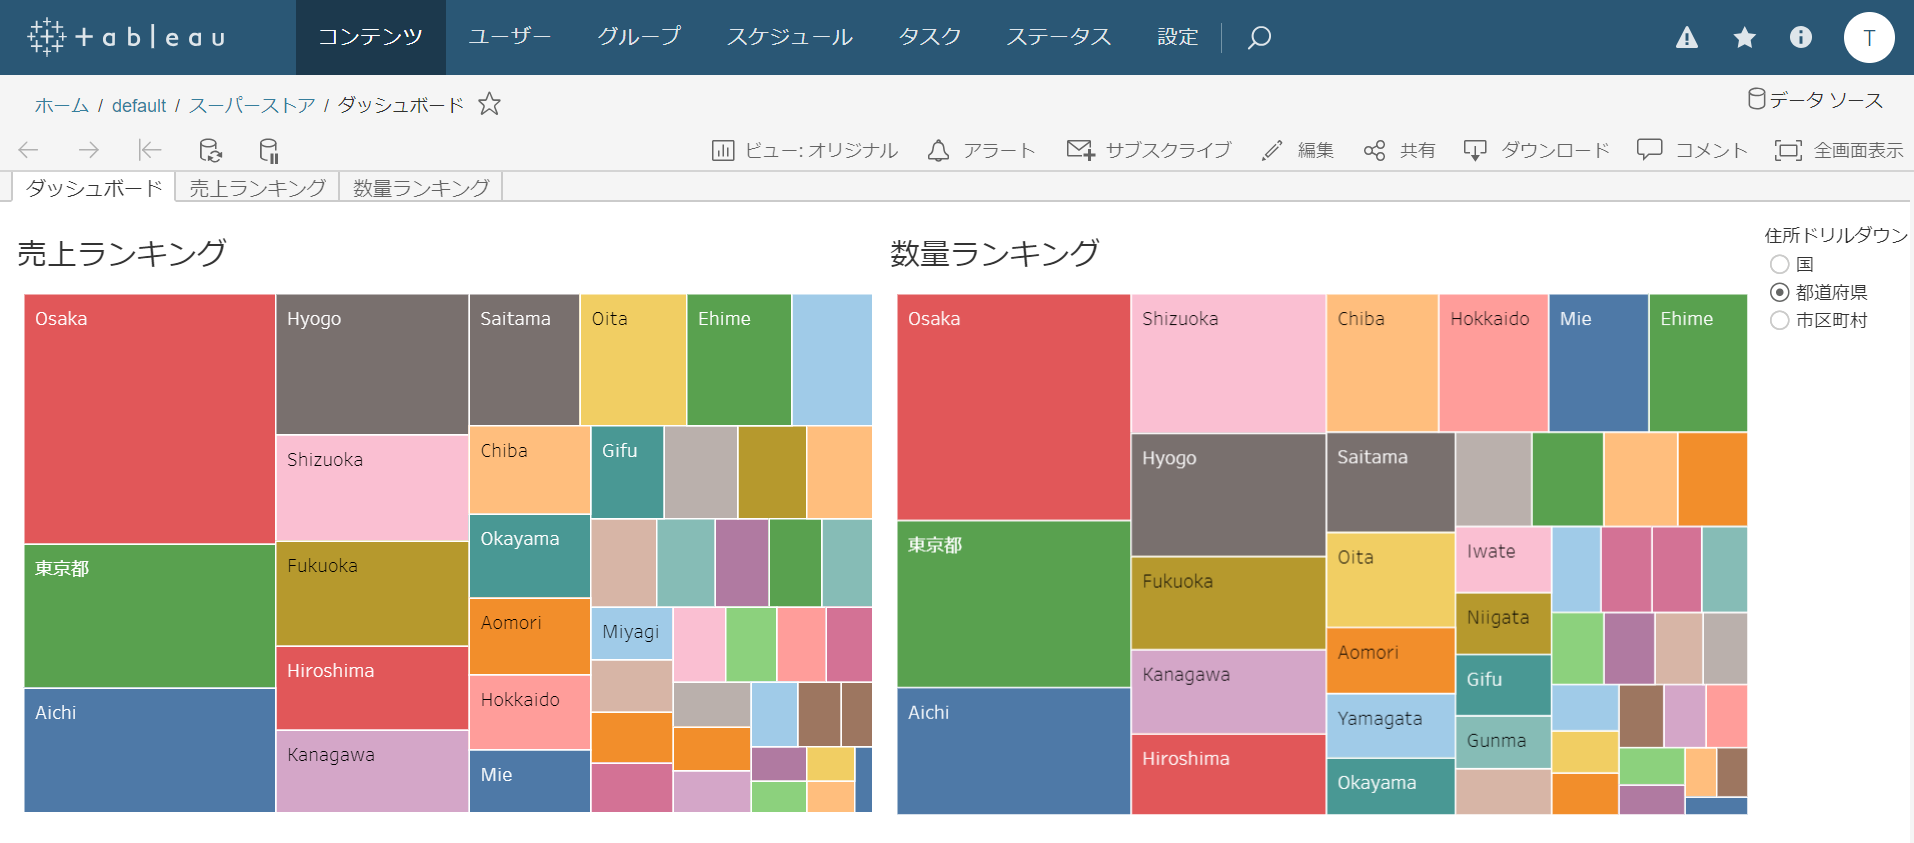The image size is (1914, 843).
Task: Open コメント comments pane
Action: (x=1692, y=150)
